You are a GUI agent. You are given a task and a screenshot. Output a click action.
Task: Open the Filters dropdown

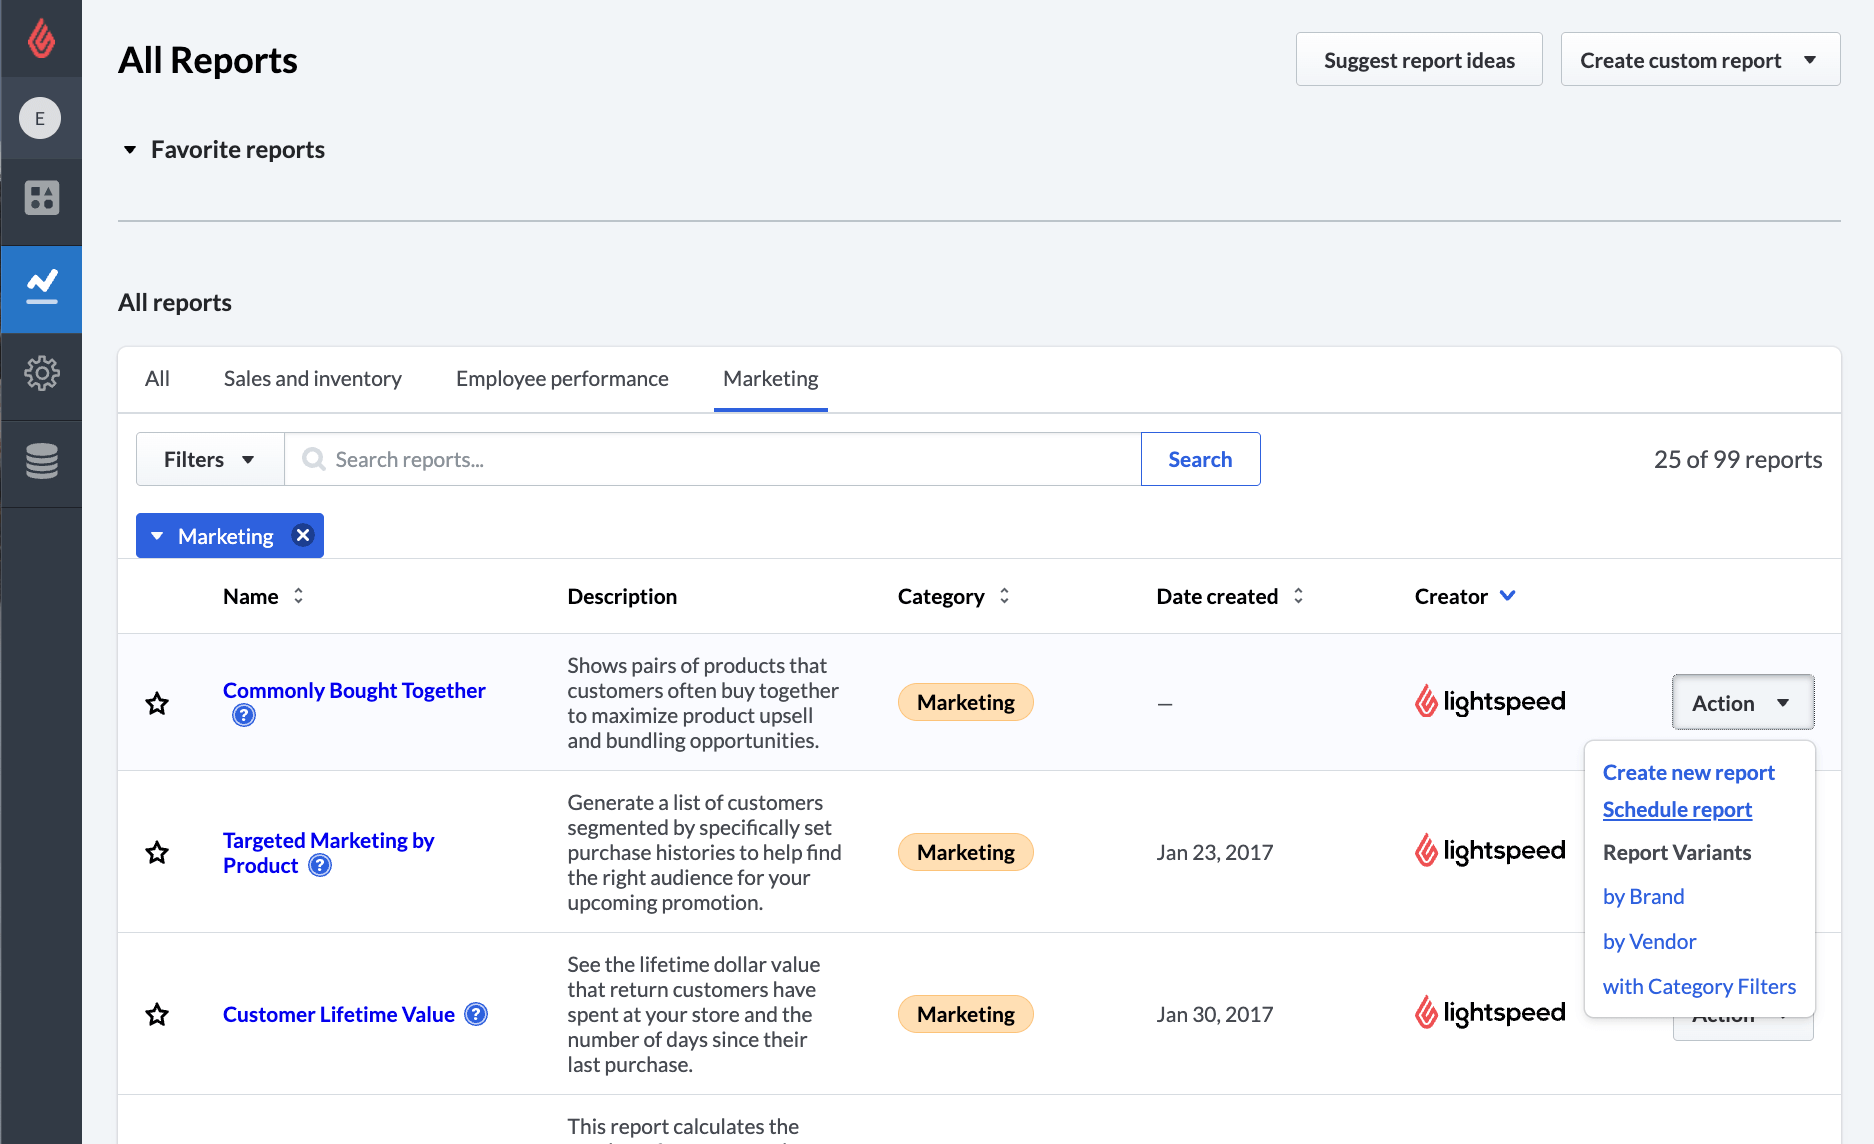[210, 459]
